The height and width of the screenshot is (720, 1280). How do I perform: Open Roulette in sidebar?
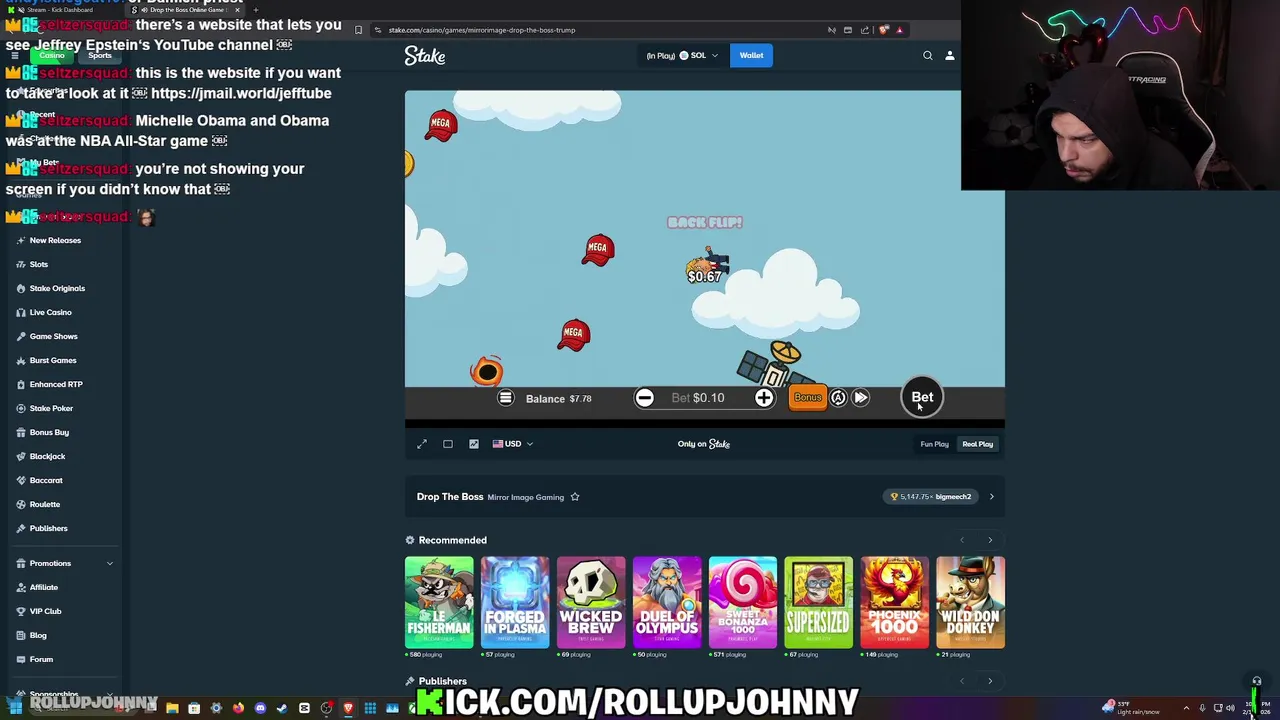(x=63, y=504)
